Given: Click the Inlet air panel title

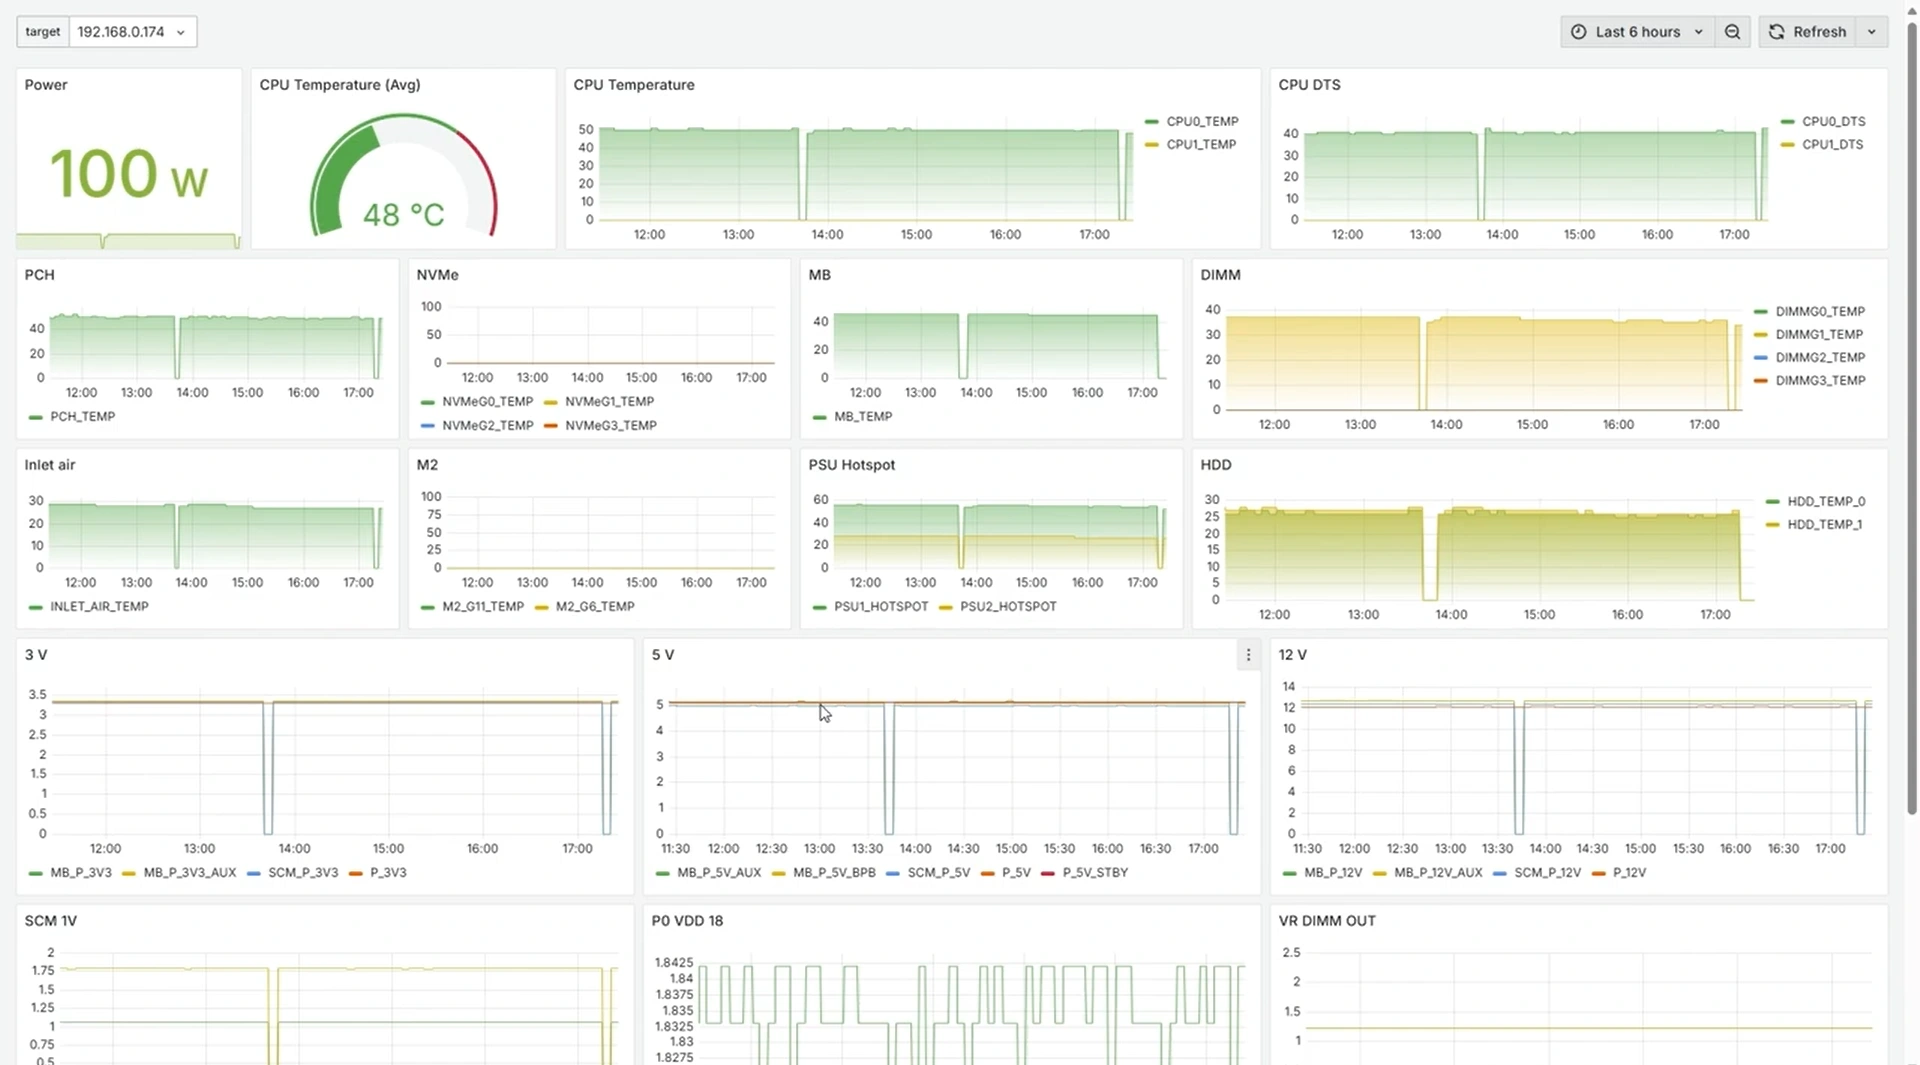Looking at the screenshot, I should tap(50, 465).
